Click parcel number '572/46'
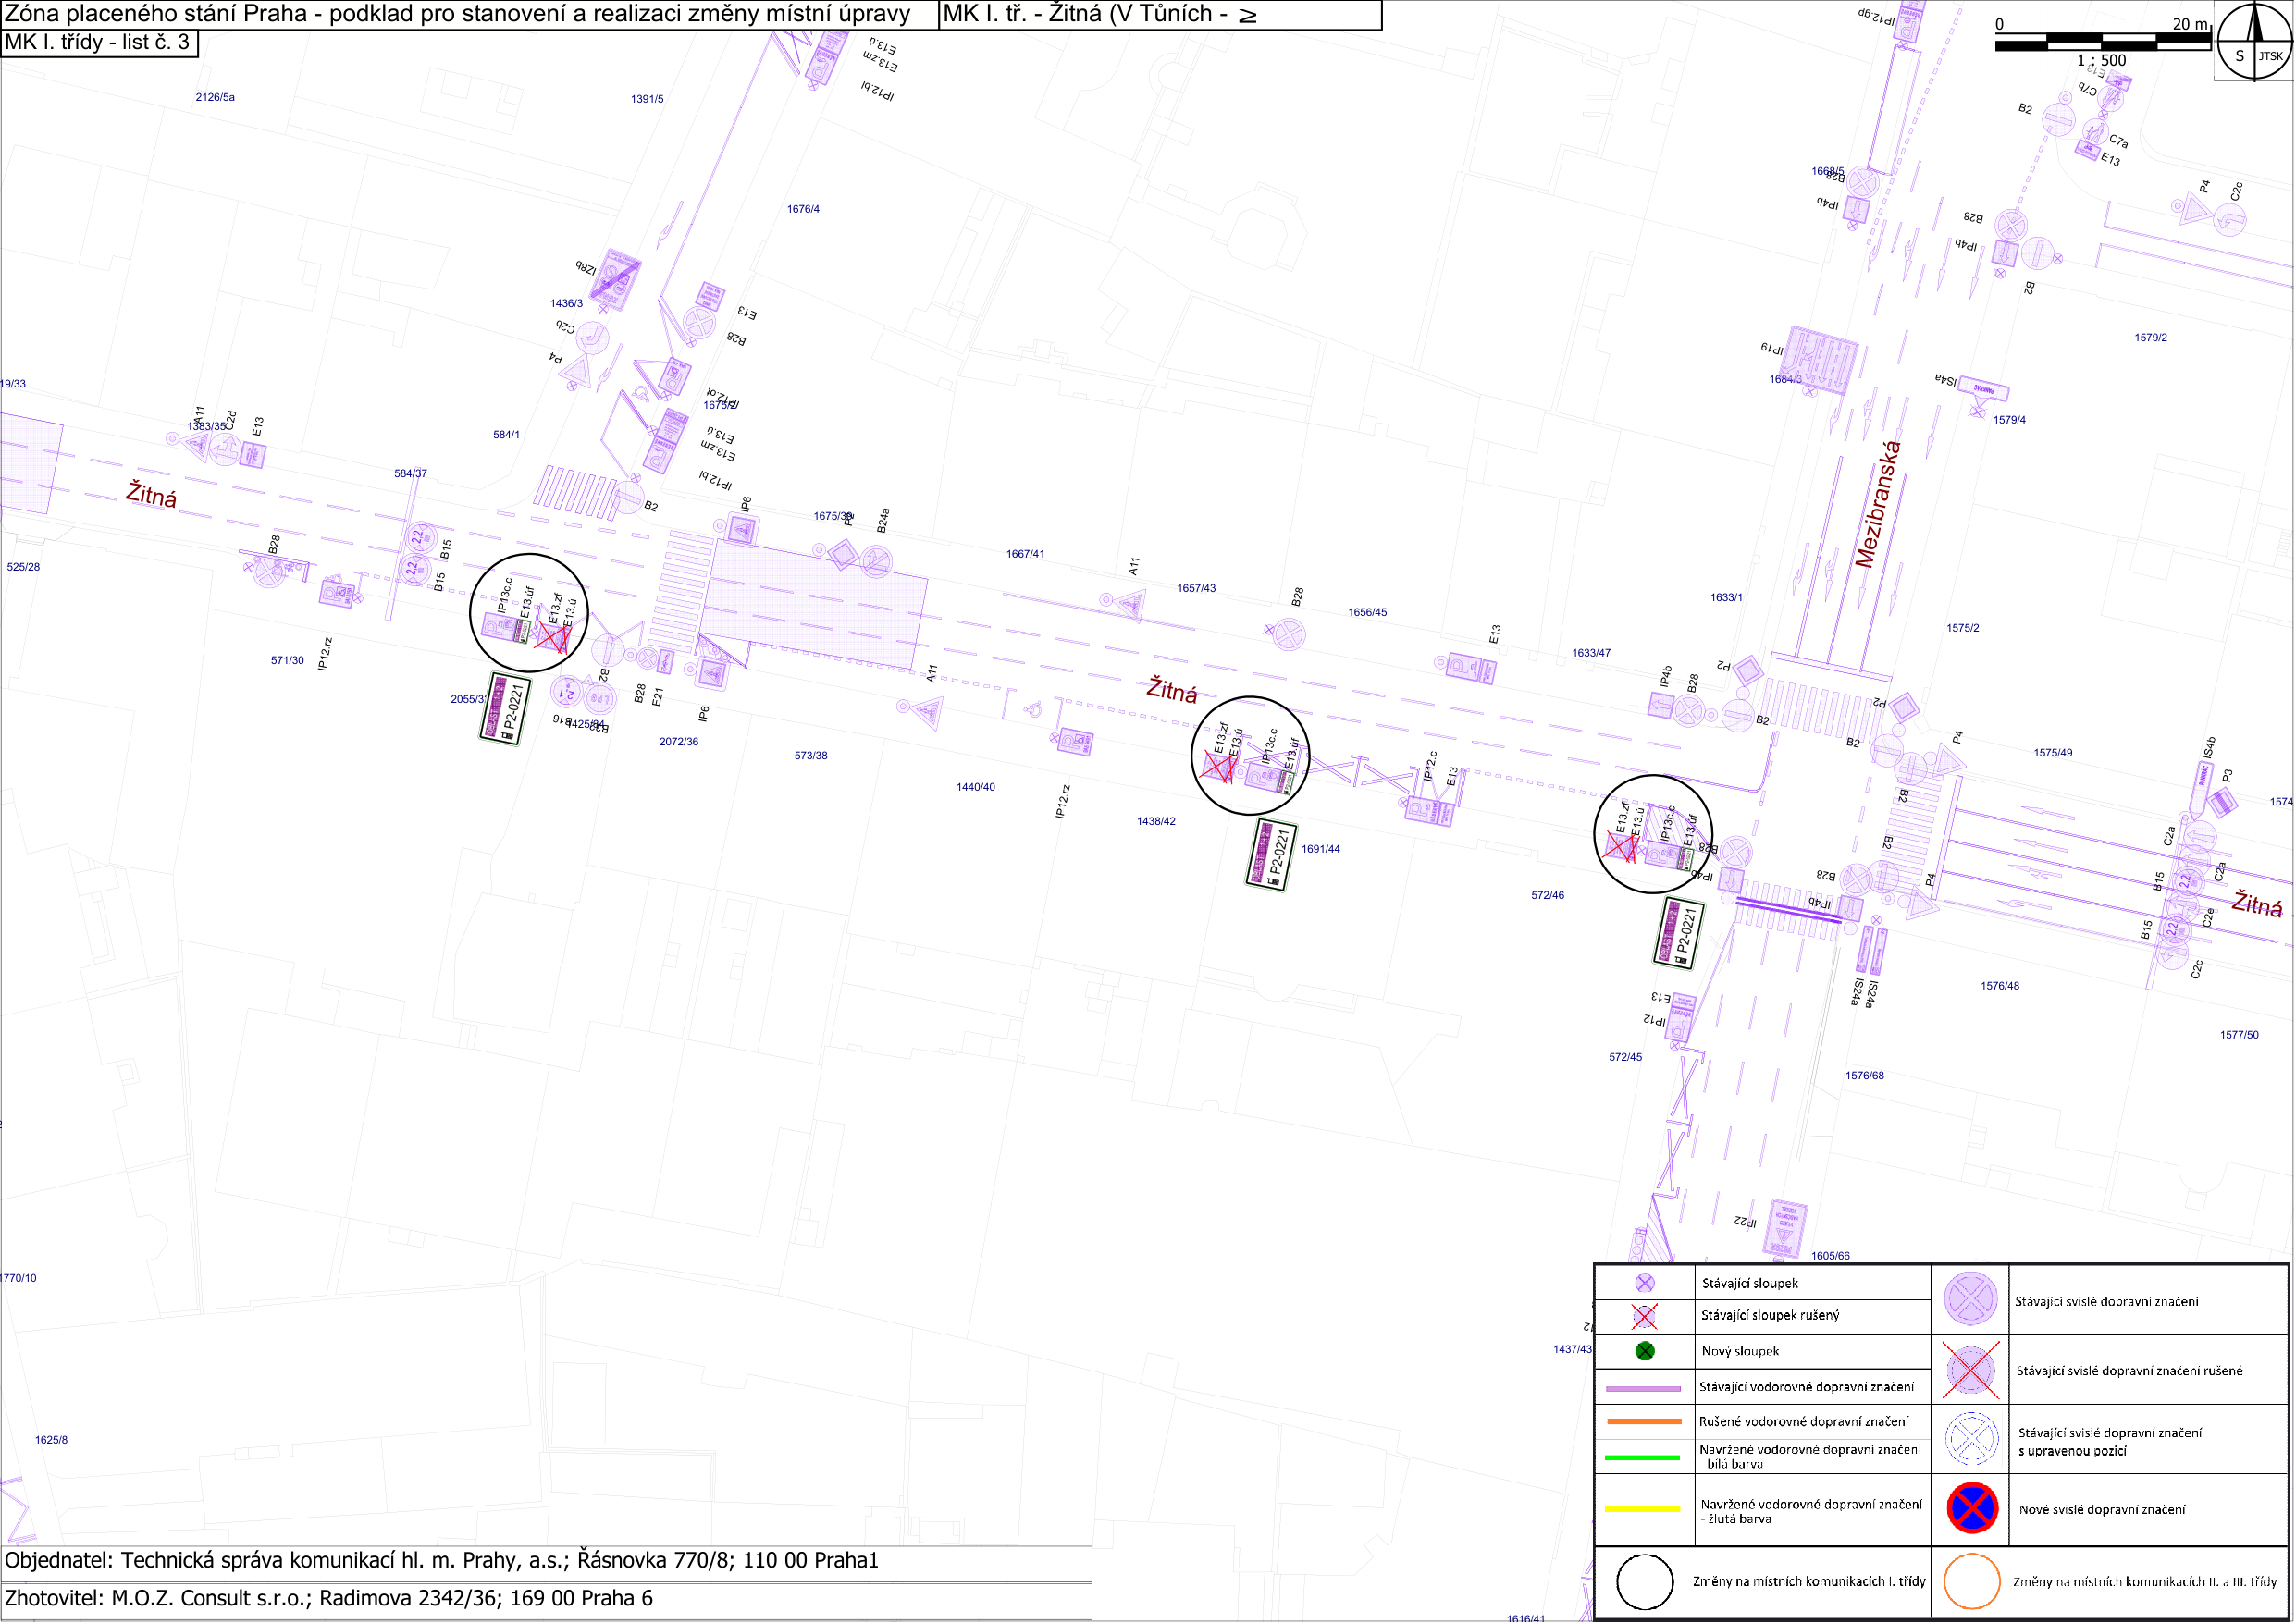This screenshot has width=2296, height=1623. [1548, 896]
